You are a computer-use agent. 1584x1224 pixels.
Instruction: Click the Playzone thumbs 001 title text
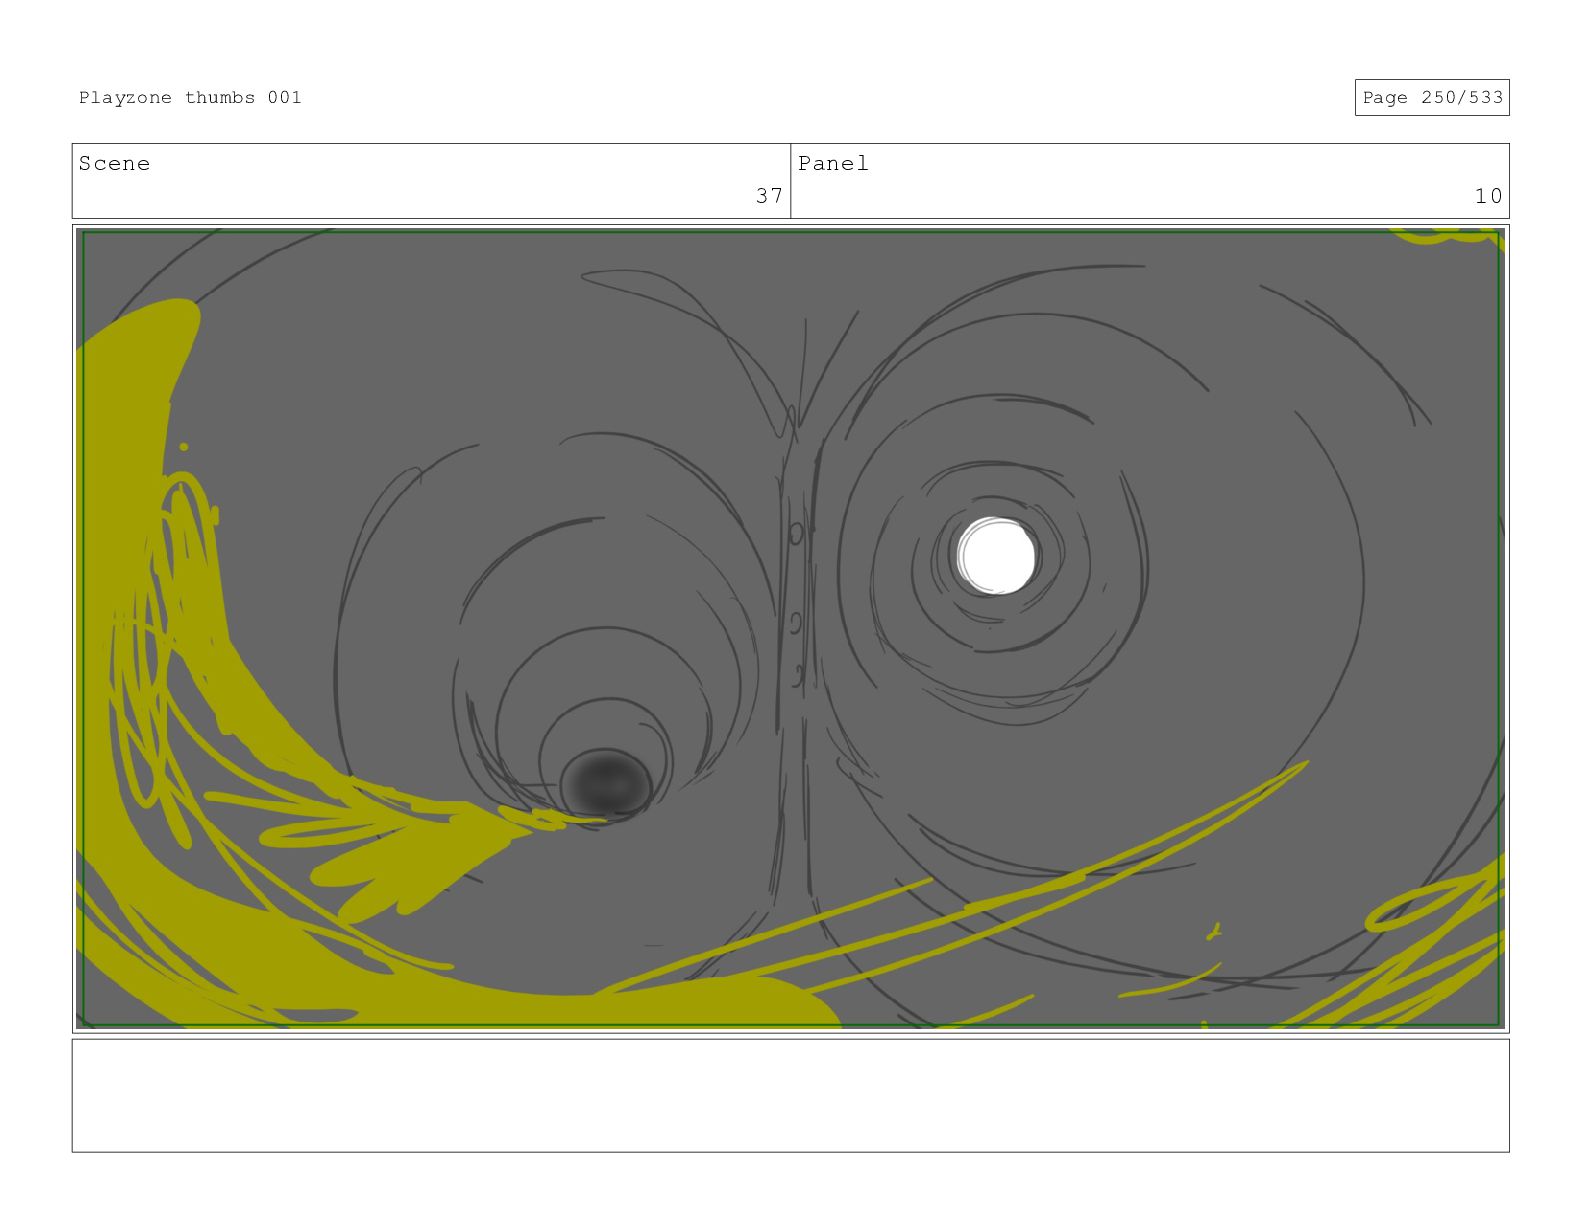coord(190,97)
